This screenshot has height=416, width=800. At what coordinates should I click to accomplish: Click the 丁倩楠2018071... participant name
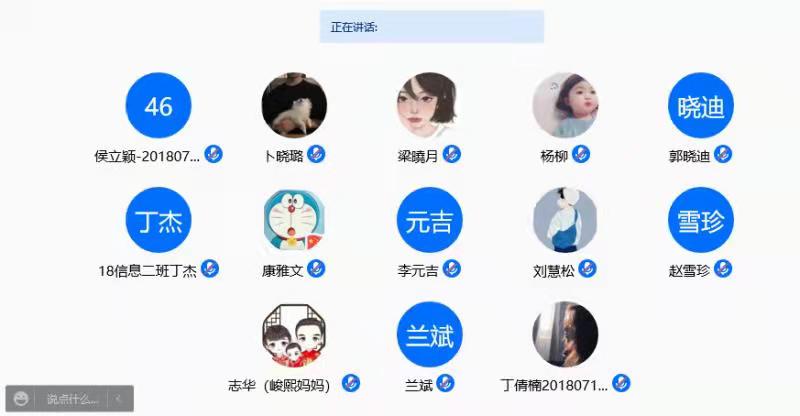555,385
